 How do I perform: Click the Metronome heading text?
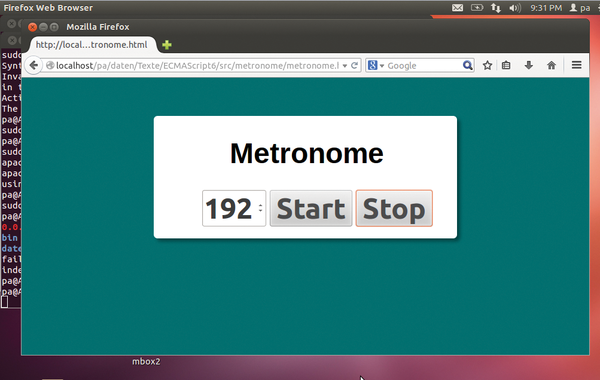[307, 153]
